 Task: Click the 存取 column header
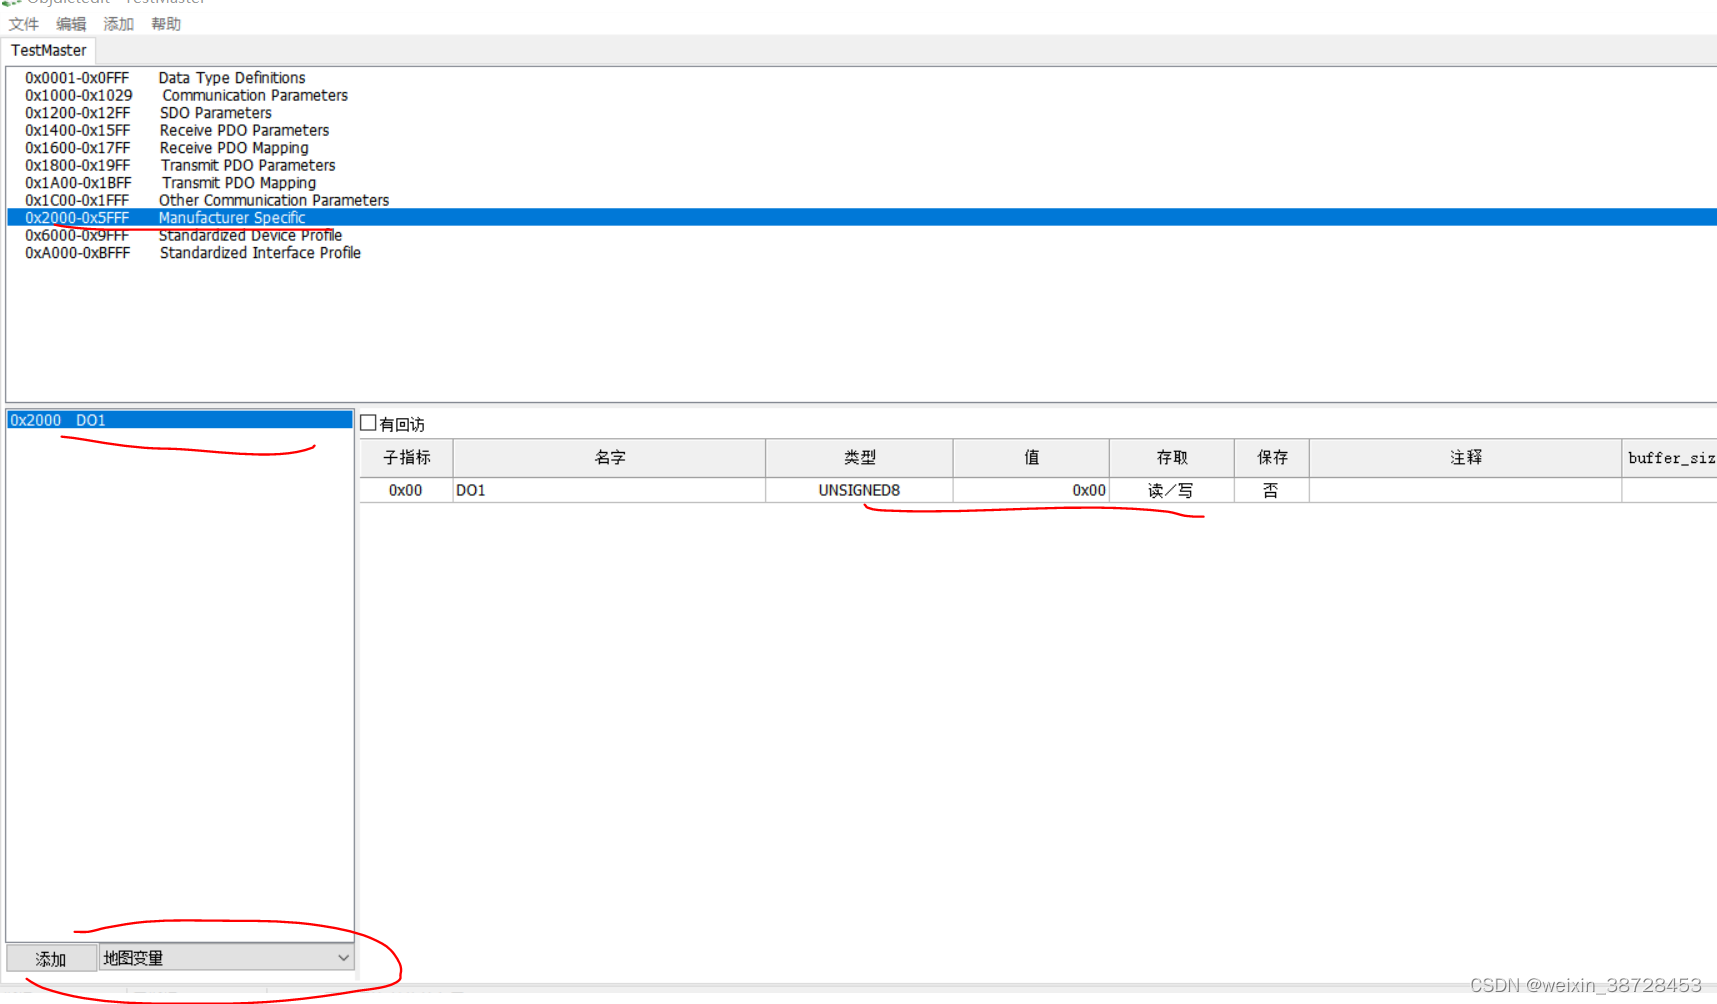coord(1172,458)
